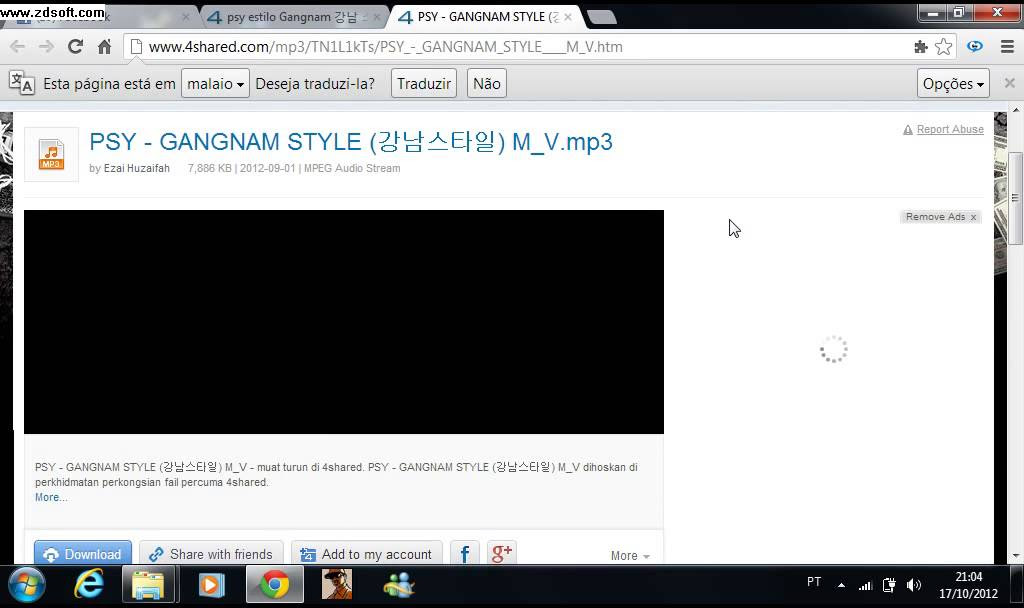1024x608 pixels.
Task: Open the Chrome menu
Action: click(x=1007, y=46)
